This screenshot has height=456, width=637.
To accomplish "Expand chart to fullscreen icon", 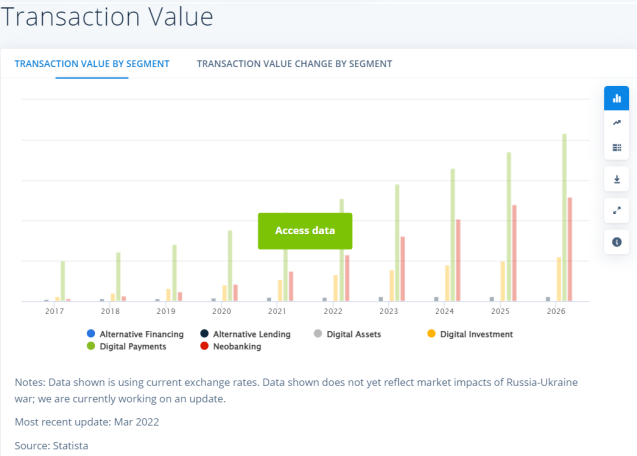I will click(616, 210).
